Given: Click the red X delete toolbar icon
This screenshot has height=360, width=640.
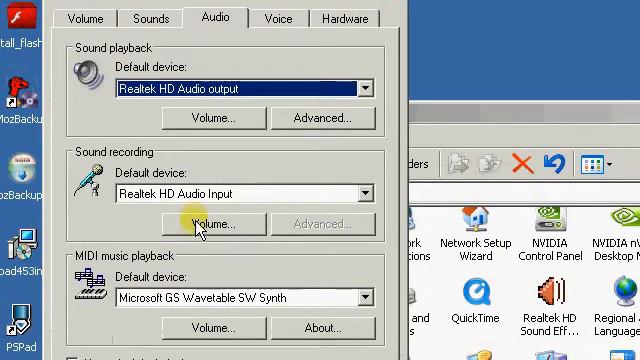Looking at the screenshot, I should click(522, 164).
